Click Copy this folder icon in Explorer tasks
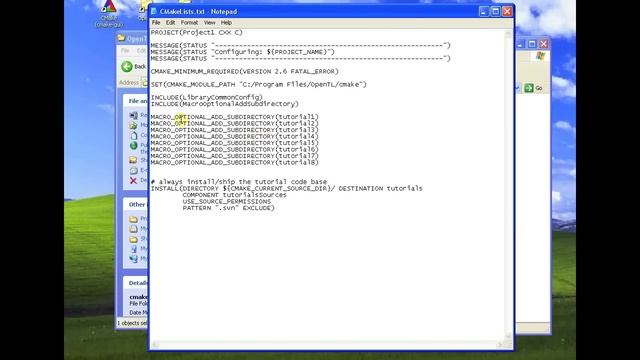Viewport: 640px width, 360px height. pos(133,135)
